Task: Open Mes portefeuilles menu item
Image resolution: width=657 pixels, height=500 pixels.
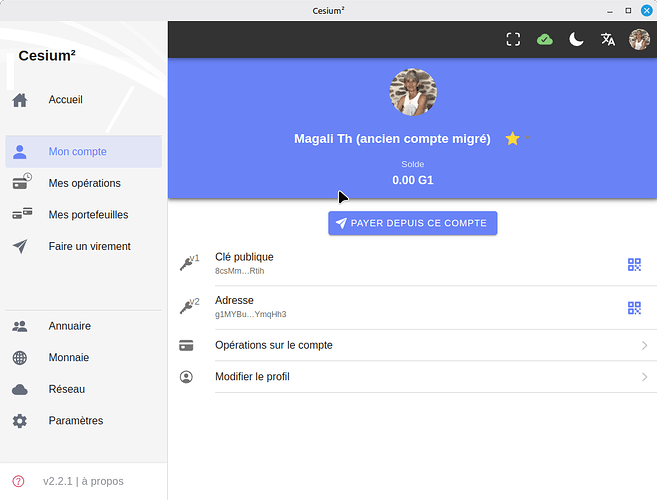Action: coord(83,215)
